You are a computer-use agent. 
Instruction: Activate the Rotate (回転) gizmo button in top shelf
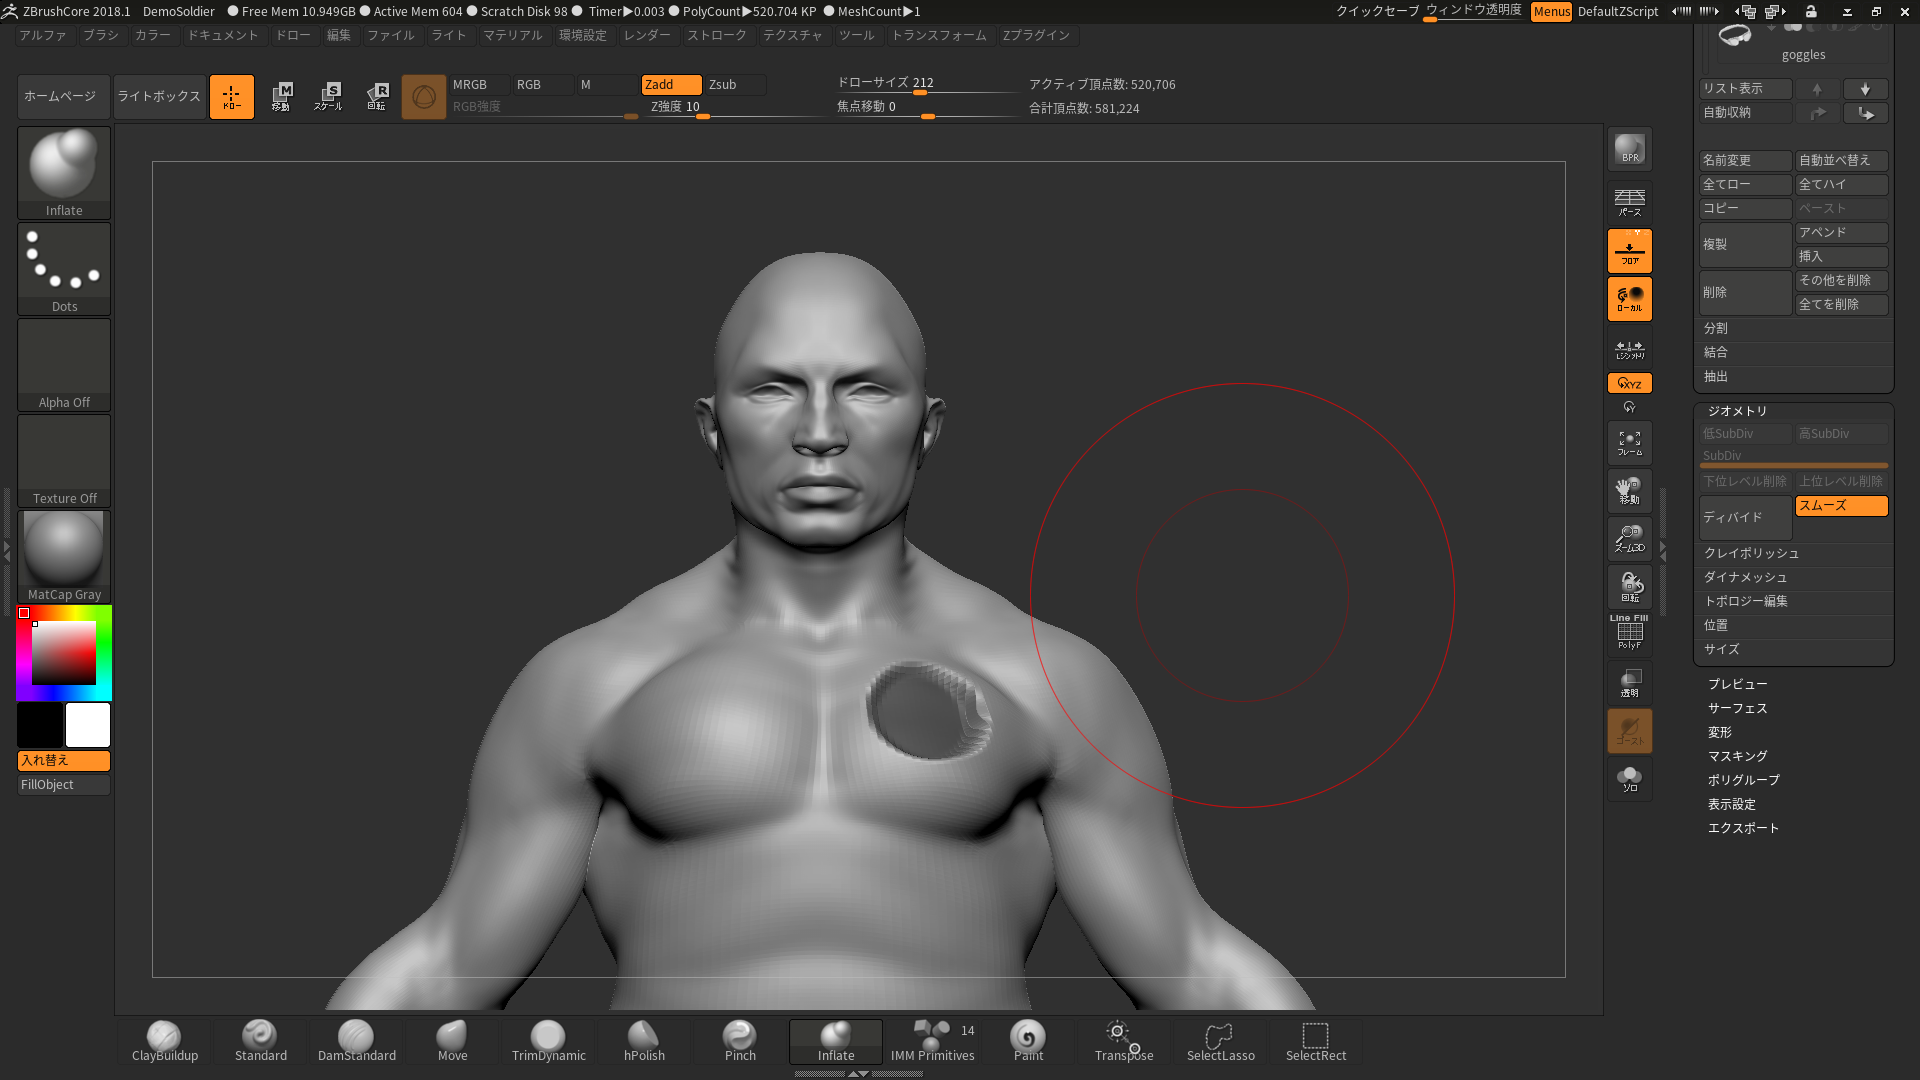(376, 97)
